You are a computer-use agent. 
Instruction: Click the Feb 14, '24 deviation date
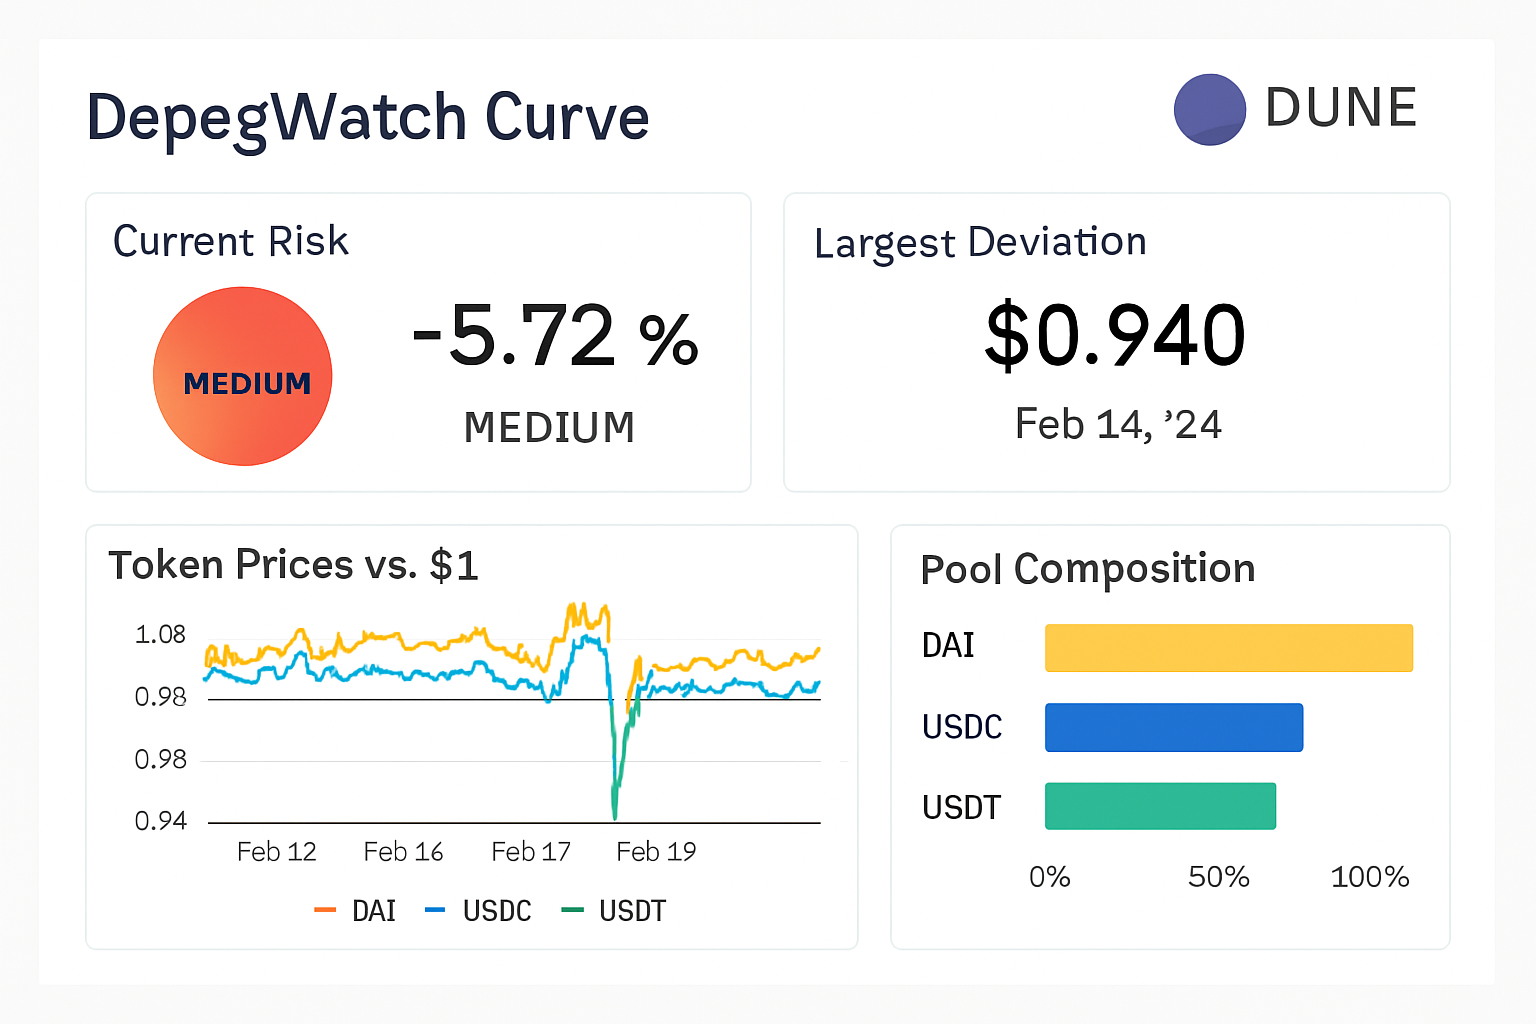point(1118,425)
